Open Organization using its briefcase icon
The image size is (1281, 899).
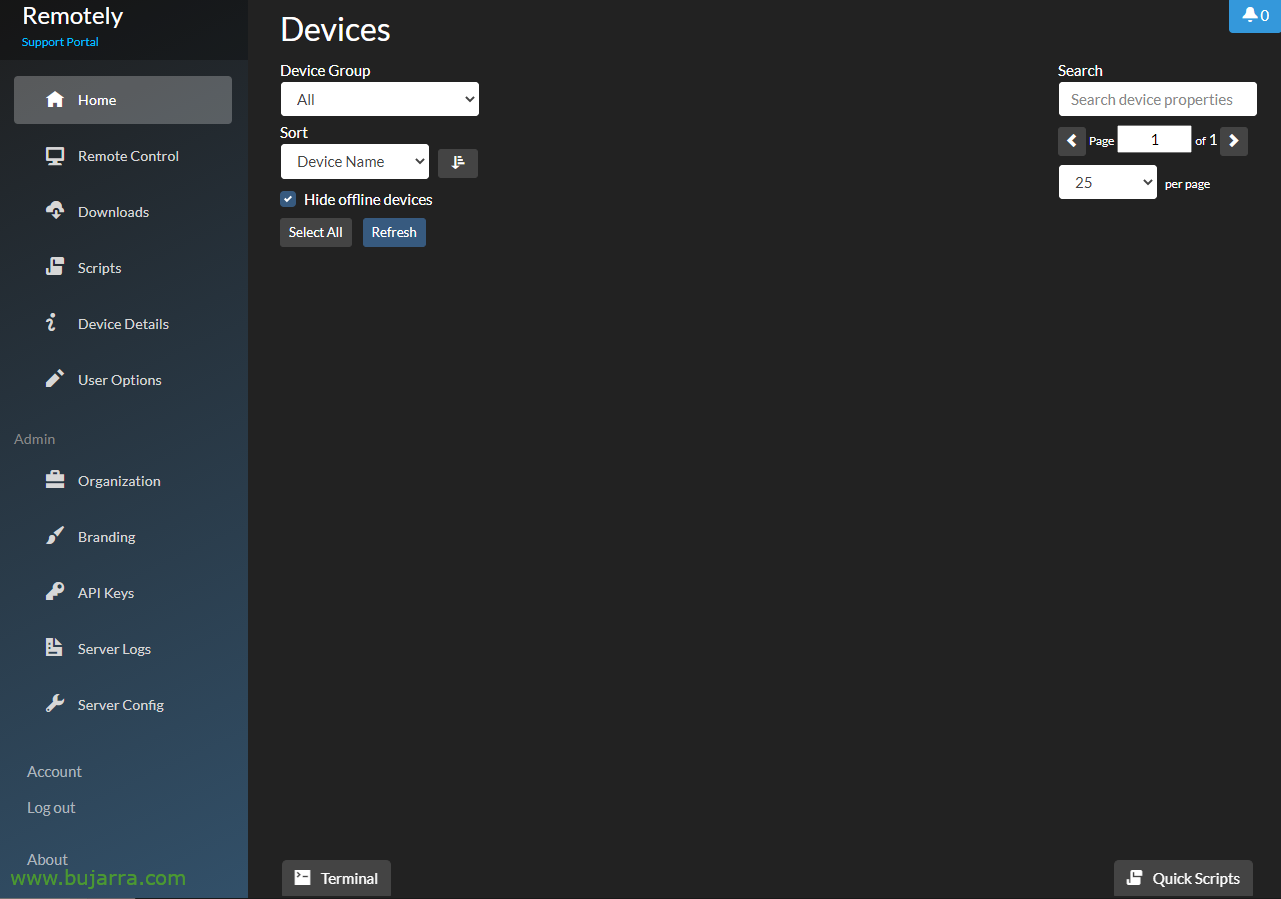coord(55,480)
